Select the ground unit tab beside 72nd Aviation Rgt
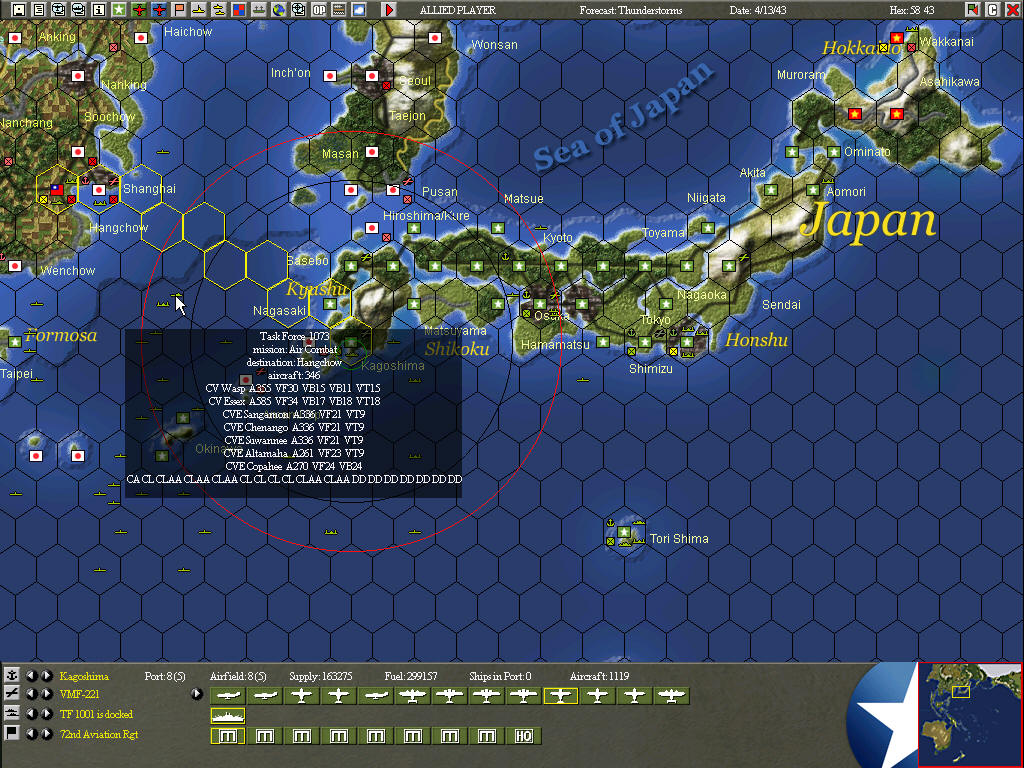The image size is (1024, 768). (x=12, y=734)
